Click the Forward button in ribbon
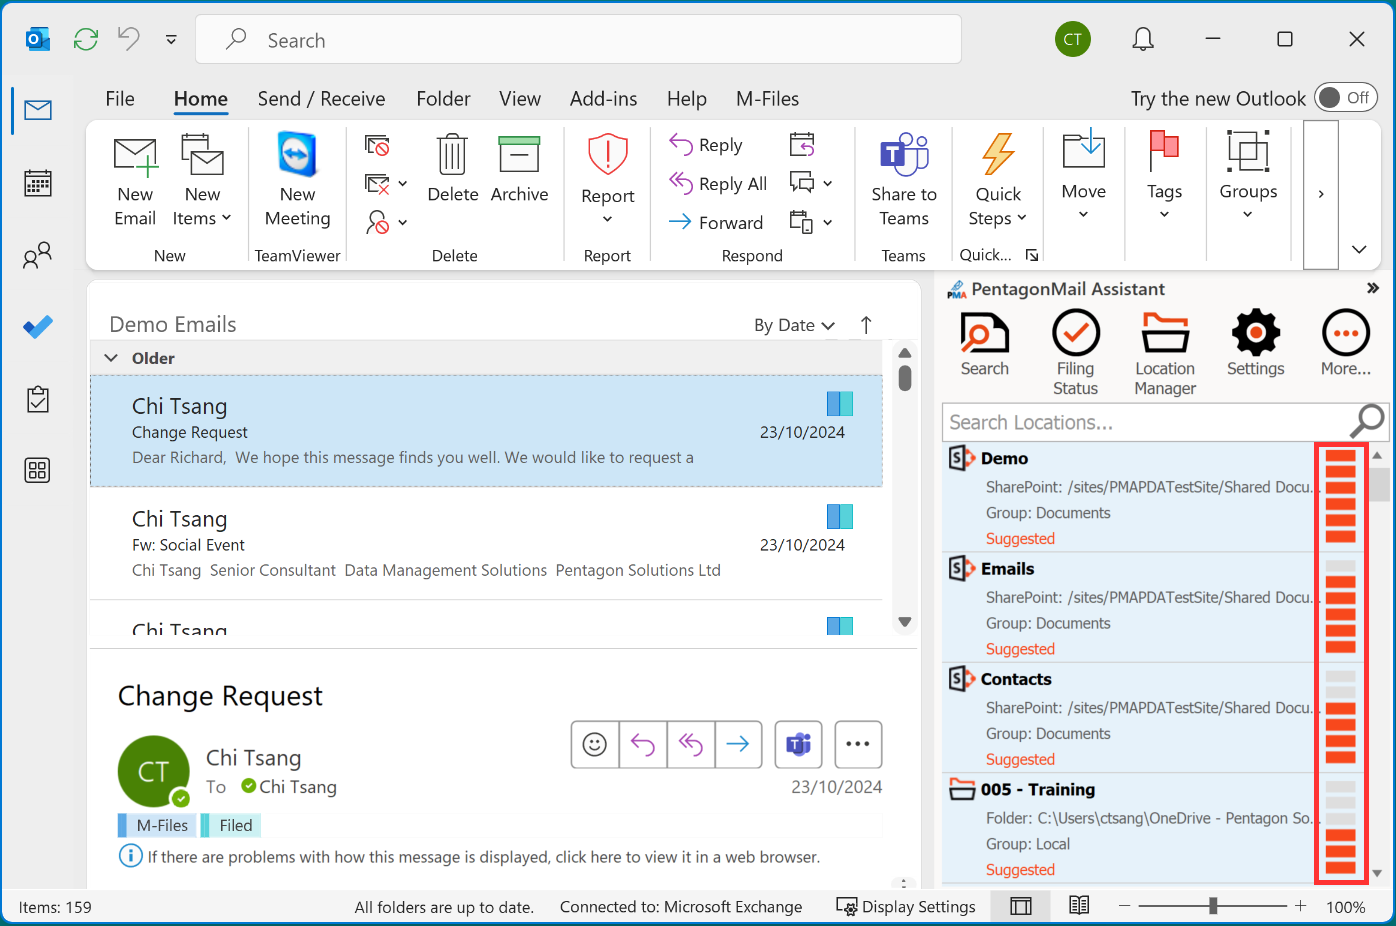Screen dimensions: 1396x926 coord(716,222)
